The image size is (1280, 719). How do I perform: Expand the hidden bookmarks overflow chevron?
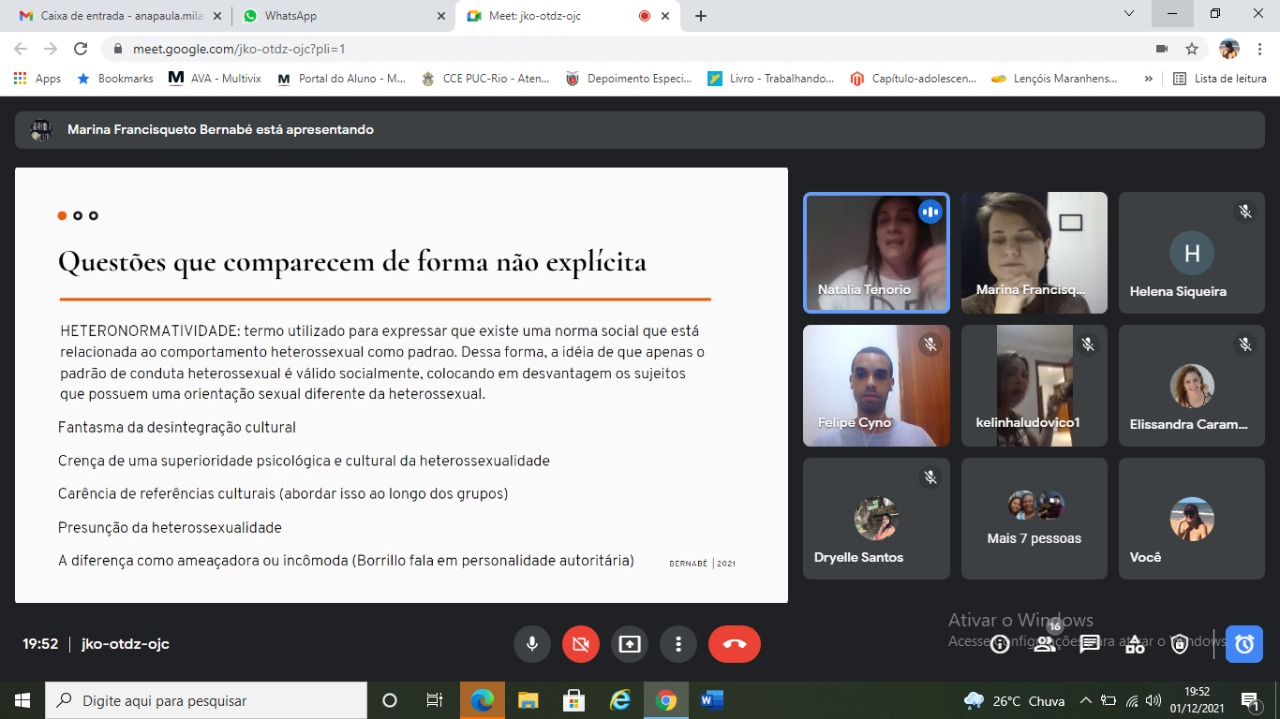pyautogui.click(x=1148, y=78)
